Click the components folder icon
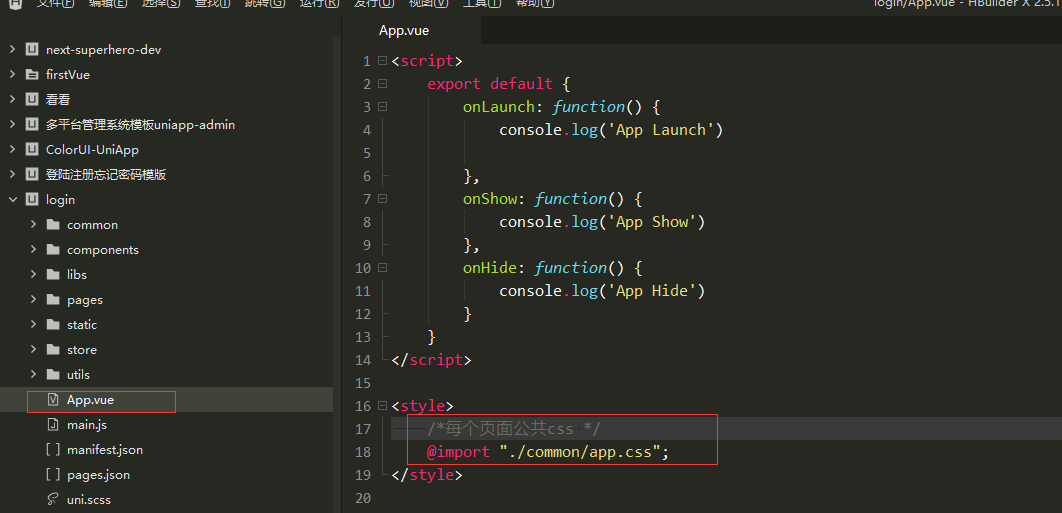1062x513 pixels. pyautogui.click(x=53, y=249)
